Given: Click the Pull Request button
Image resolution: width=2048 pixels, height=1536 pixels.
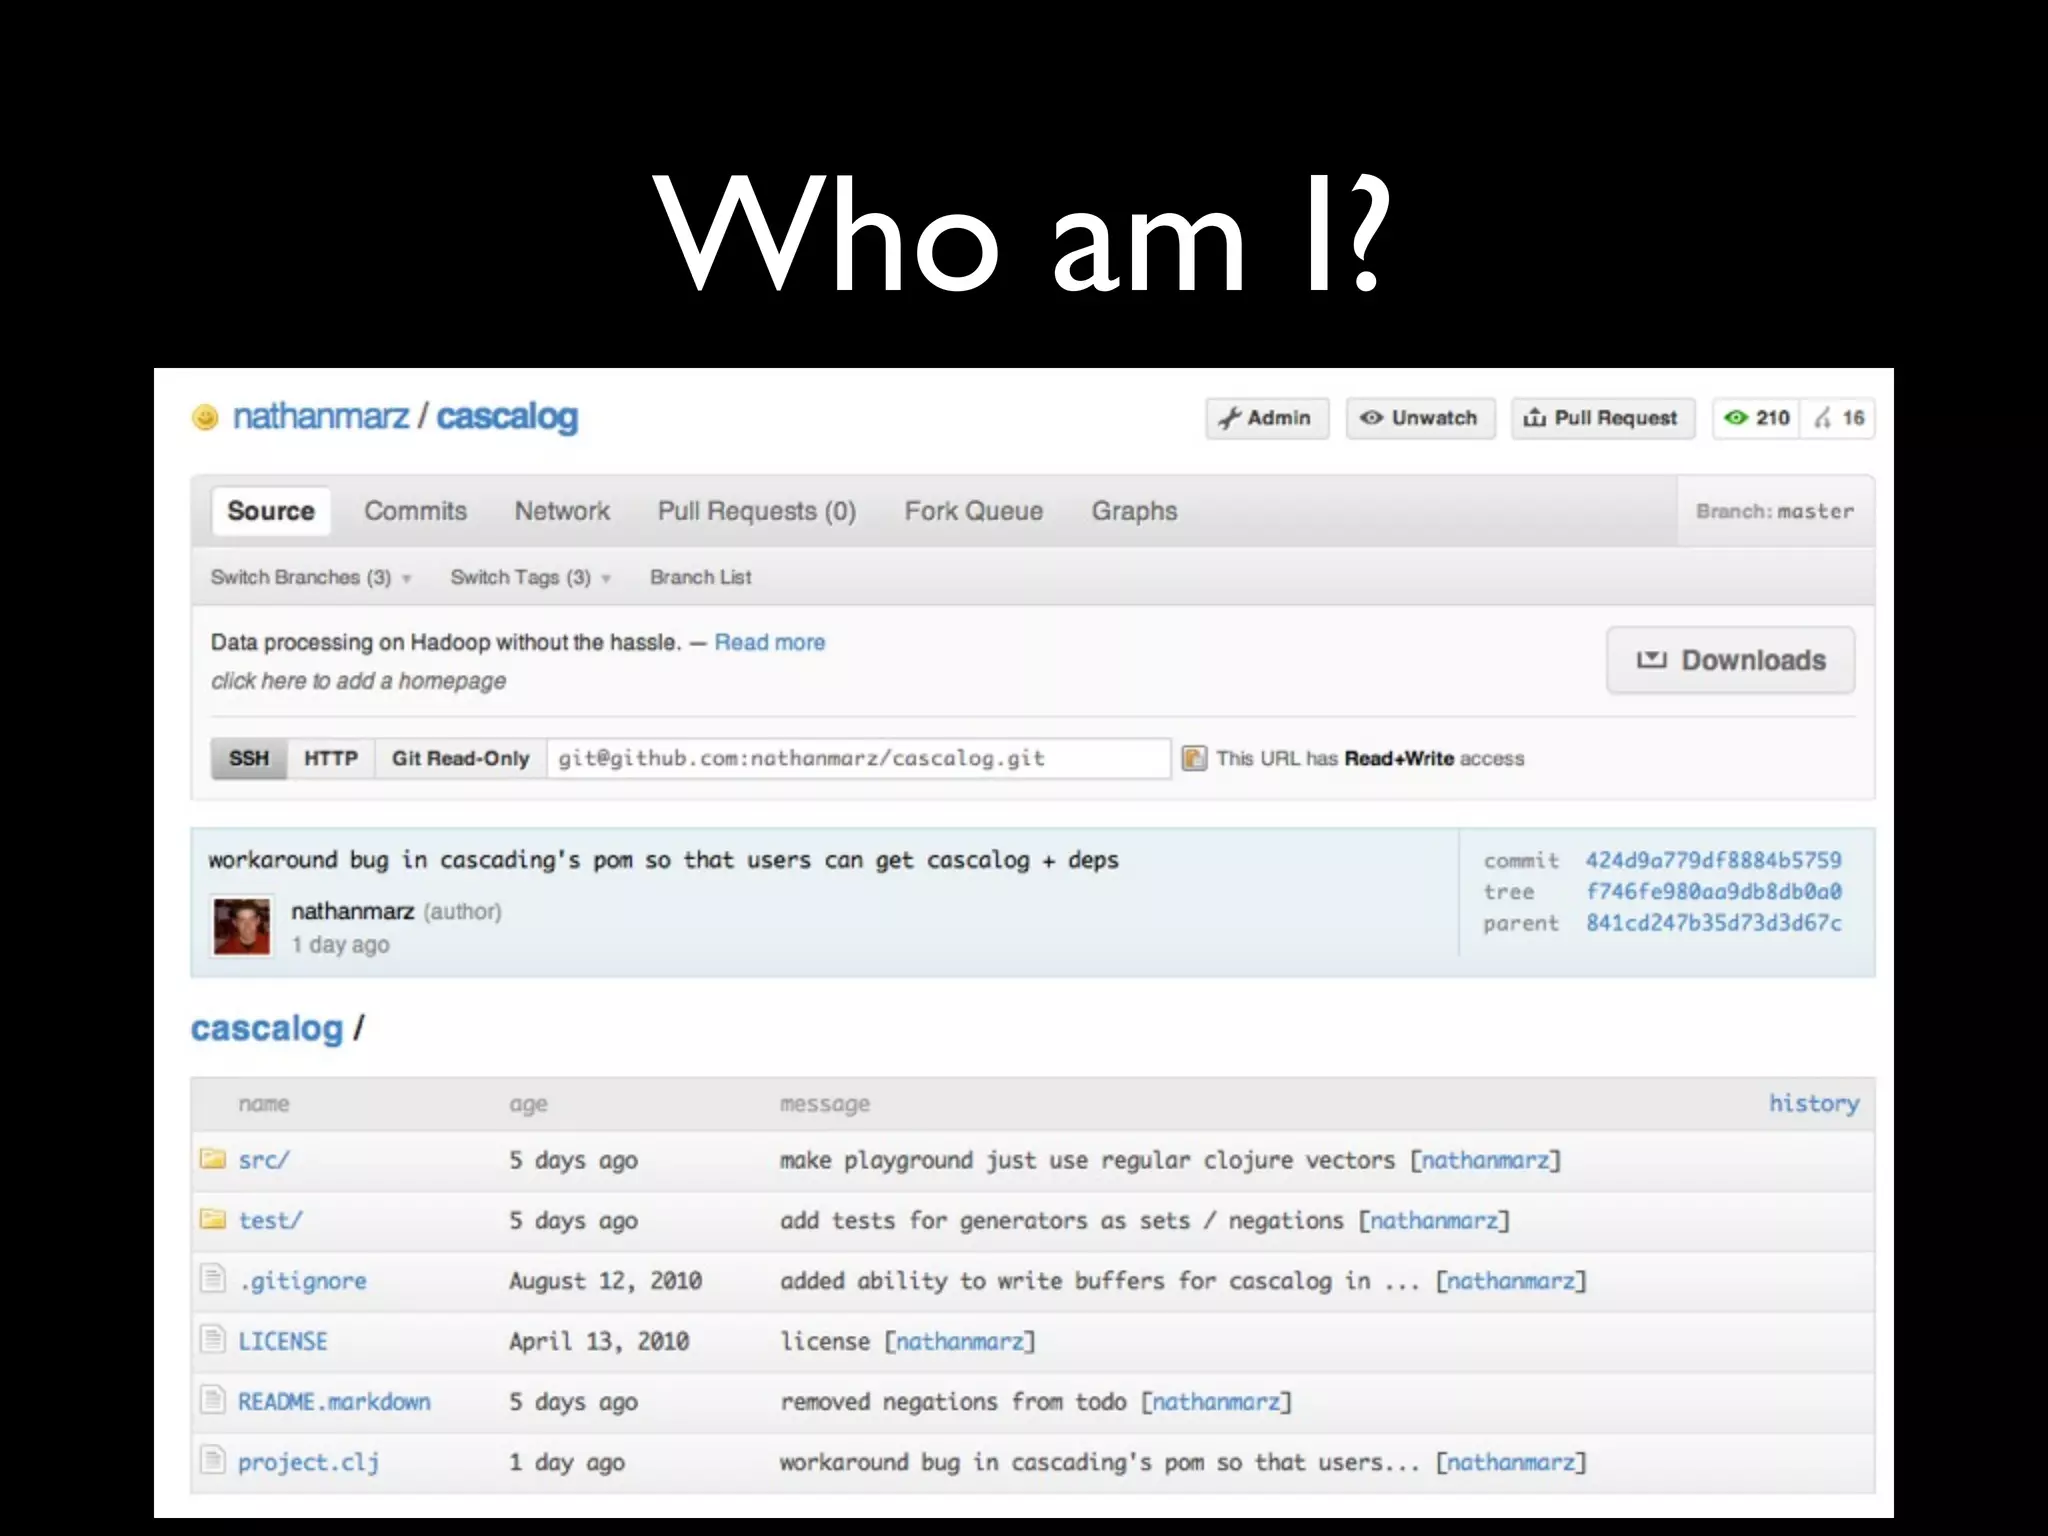Looking at the screenshot, I should 1603,418.
